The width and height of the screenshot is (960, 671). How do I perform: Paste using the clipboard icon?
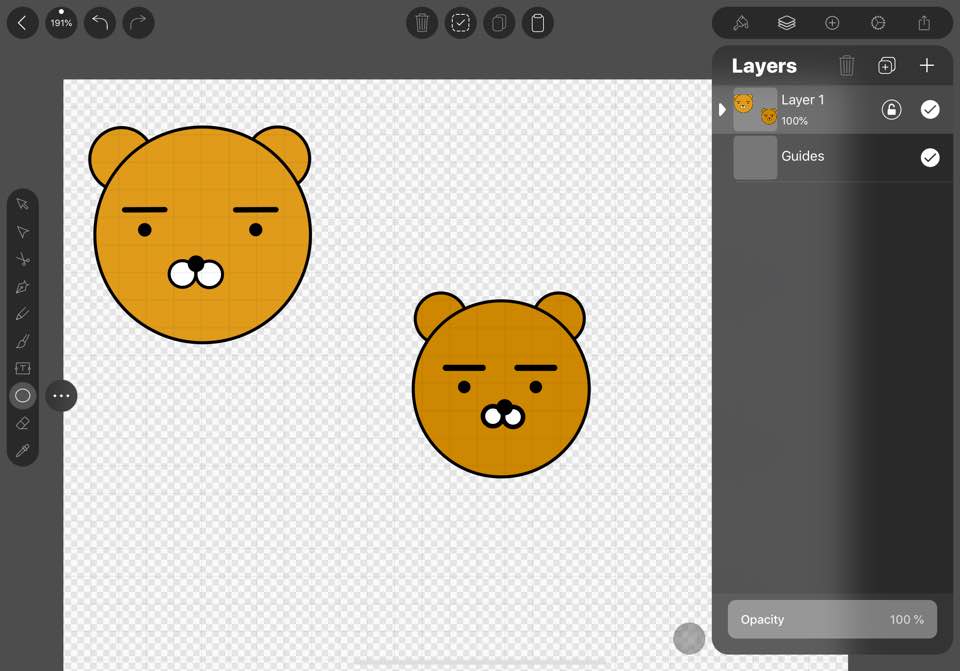[538, 23]
